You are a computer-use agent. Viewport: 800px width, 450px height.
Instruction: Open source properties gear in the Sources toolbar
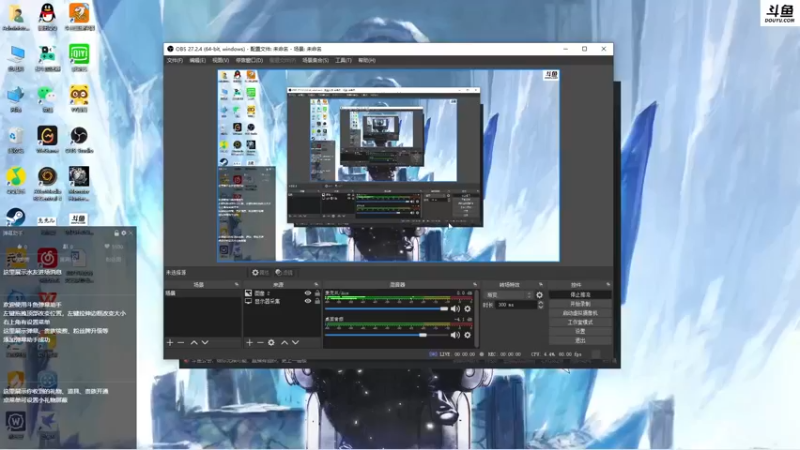pyautogui.click(x=271, y=342)
